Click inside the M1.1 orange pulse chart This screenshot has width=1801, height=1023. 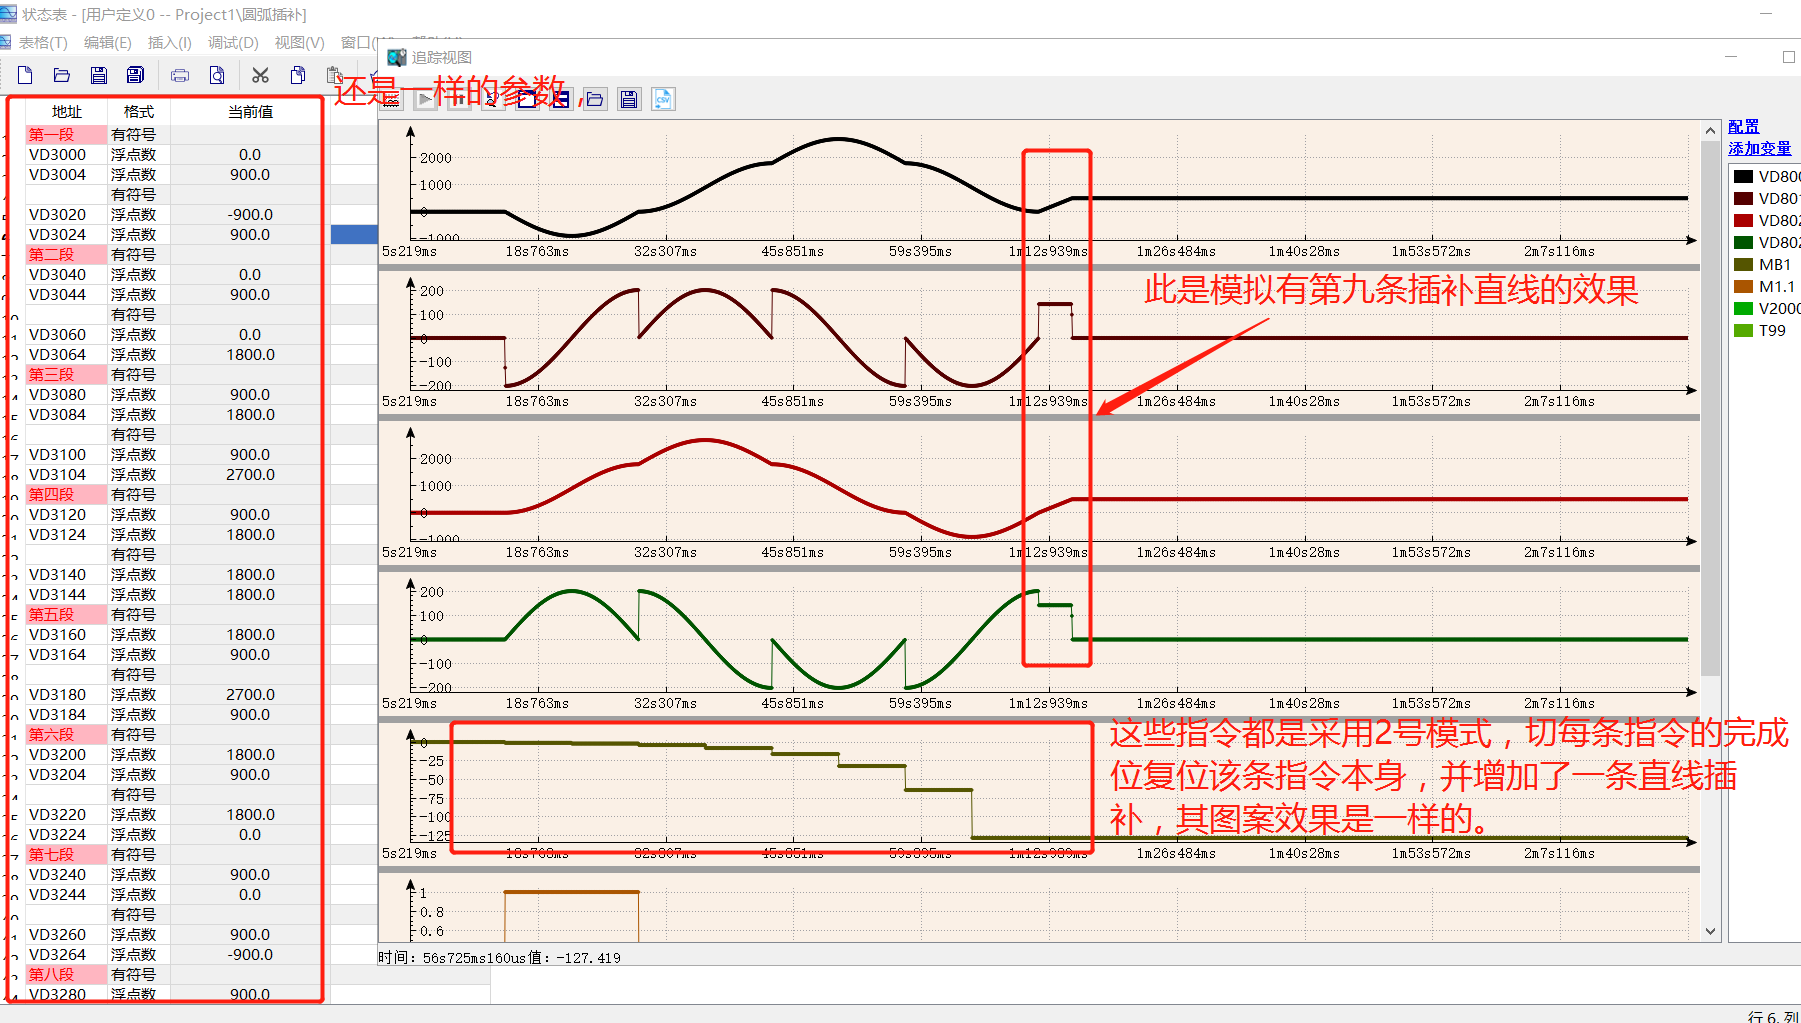click(x=1040, y=909)
